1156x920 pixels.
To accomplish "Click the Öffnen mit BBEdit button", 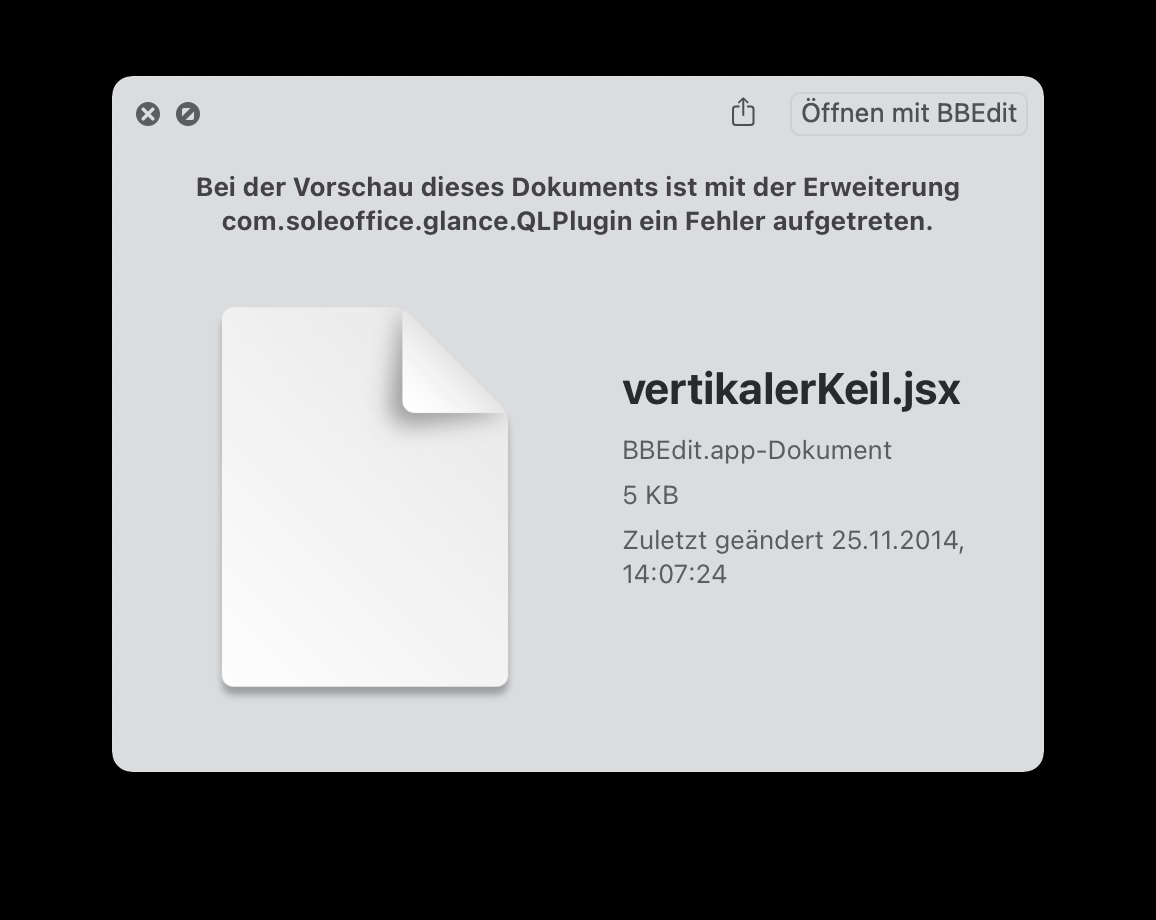I will coord(908,114).
